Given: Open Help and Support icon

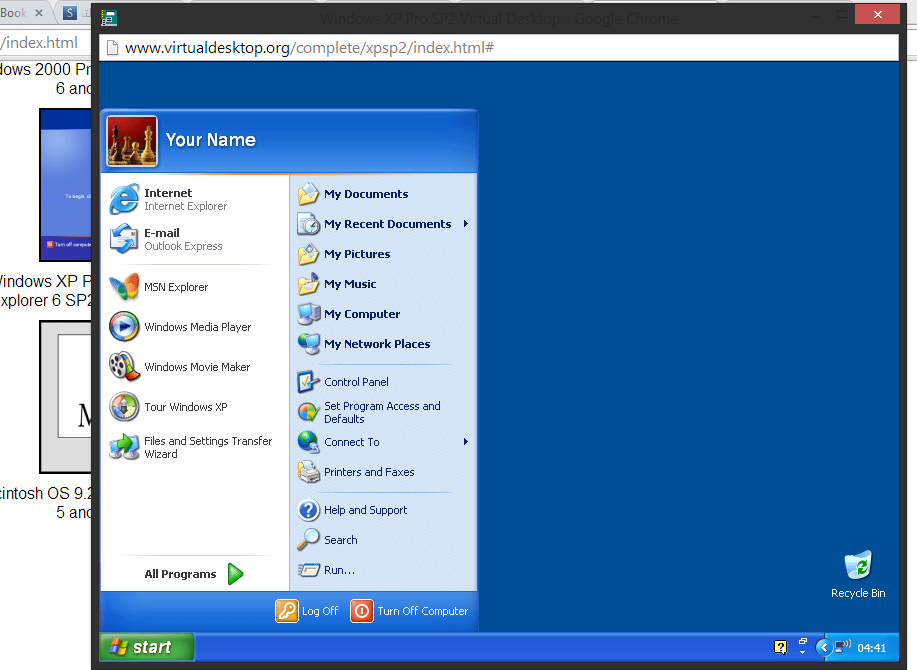Looking at the screenshot, I should 309,510.
